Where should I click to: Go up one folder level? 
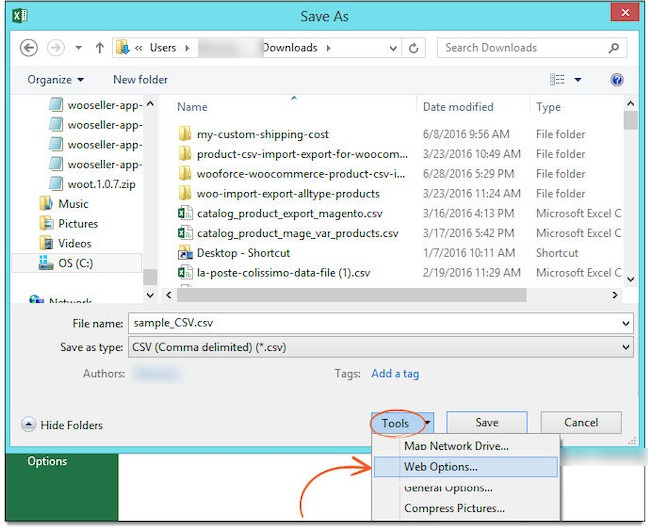pyautogui.click(x=99, y=48)
